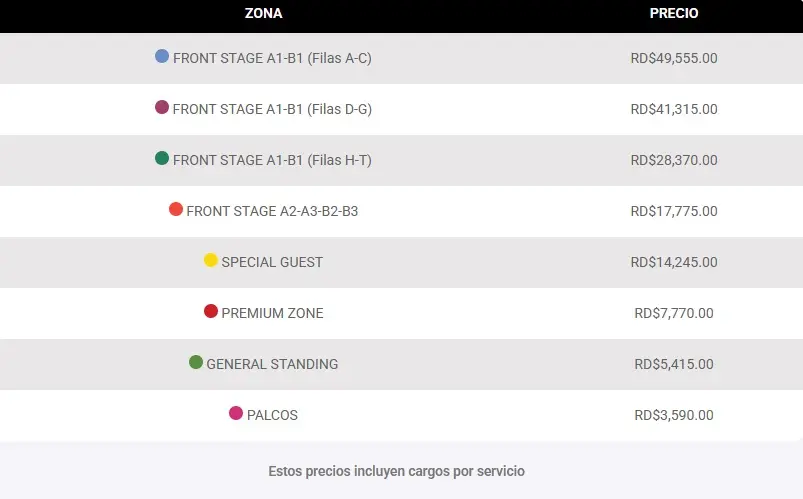The image size is (803, 499).
Task: Select the RD$3,590.00 price
Action: pos(674,415)
